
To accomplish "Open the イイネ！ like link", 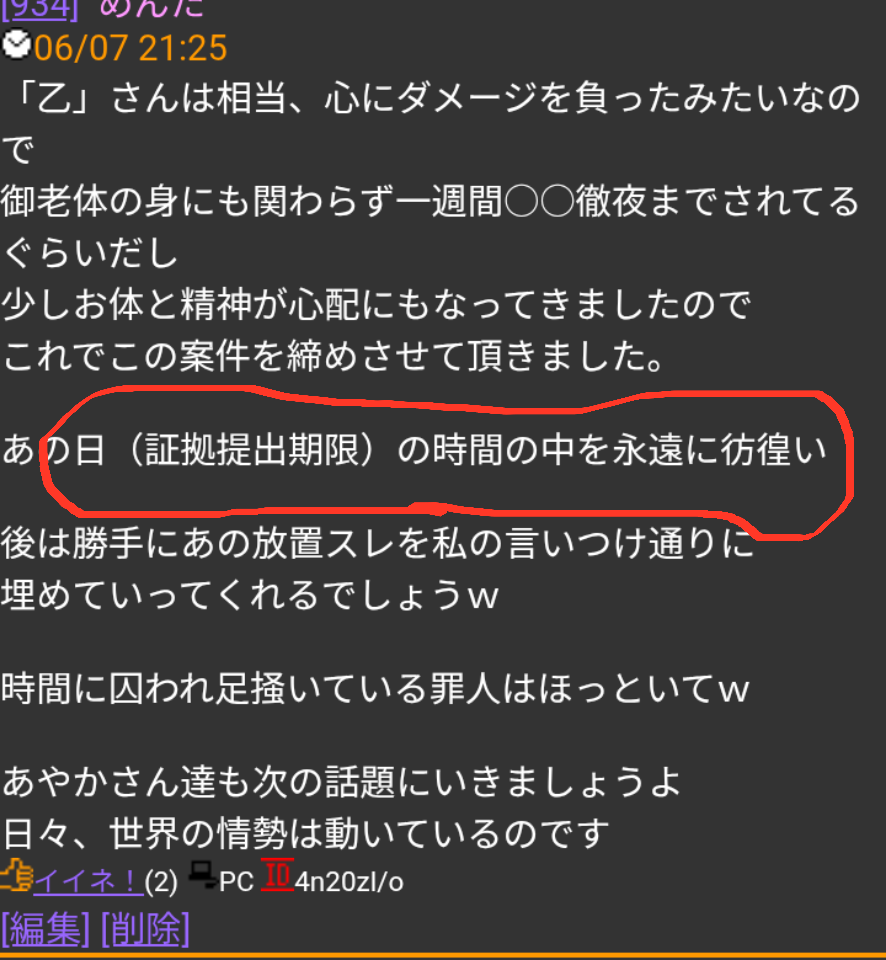I will point(88,882).
